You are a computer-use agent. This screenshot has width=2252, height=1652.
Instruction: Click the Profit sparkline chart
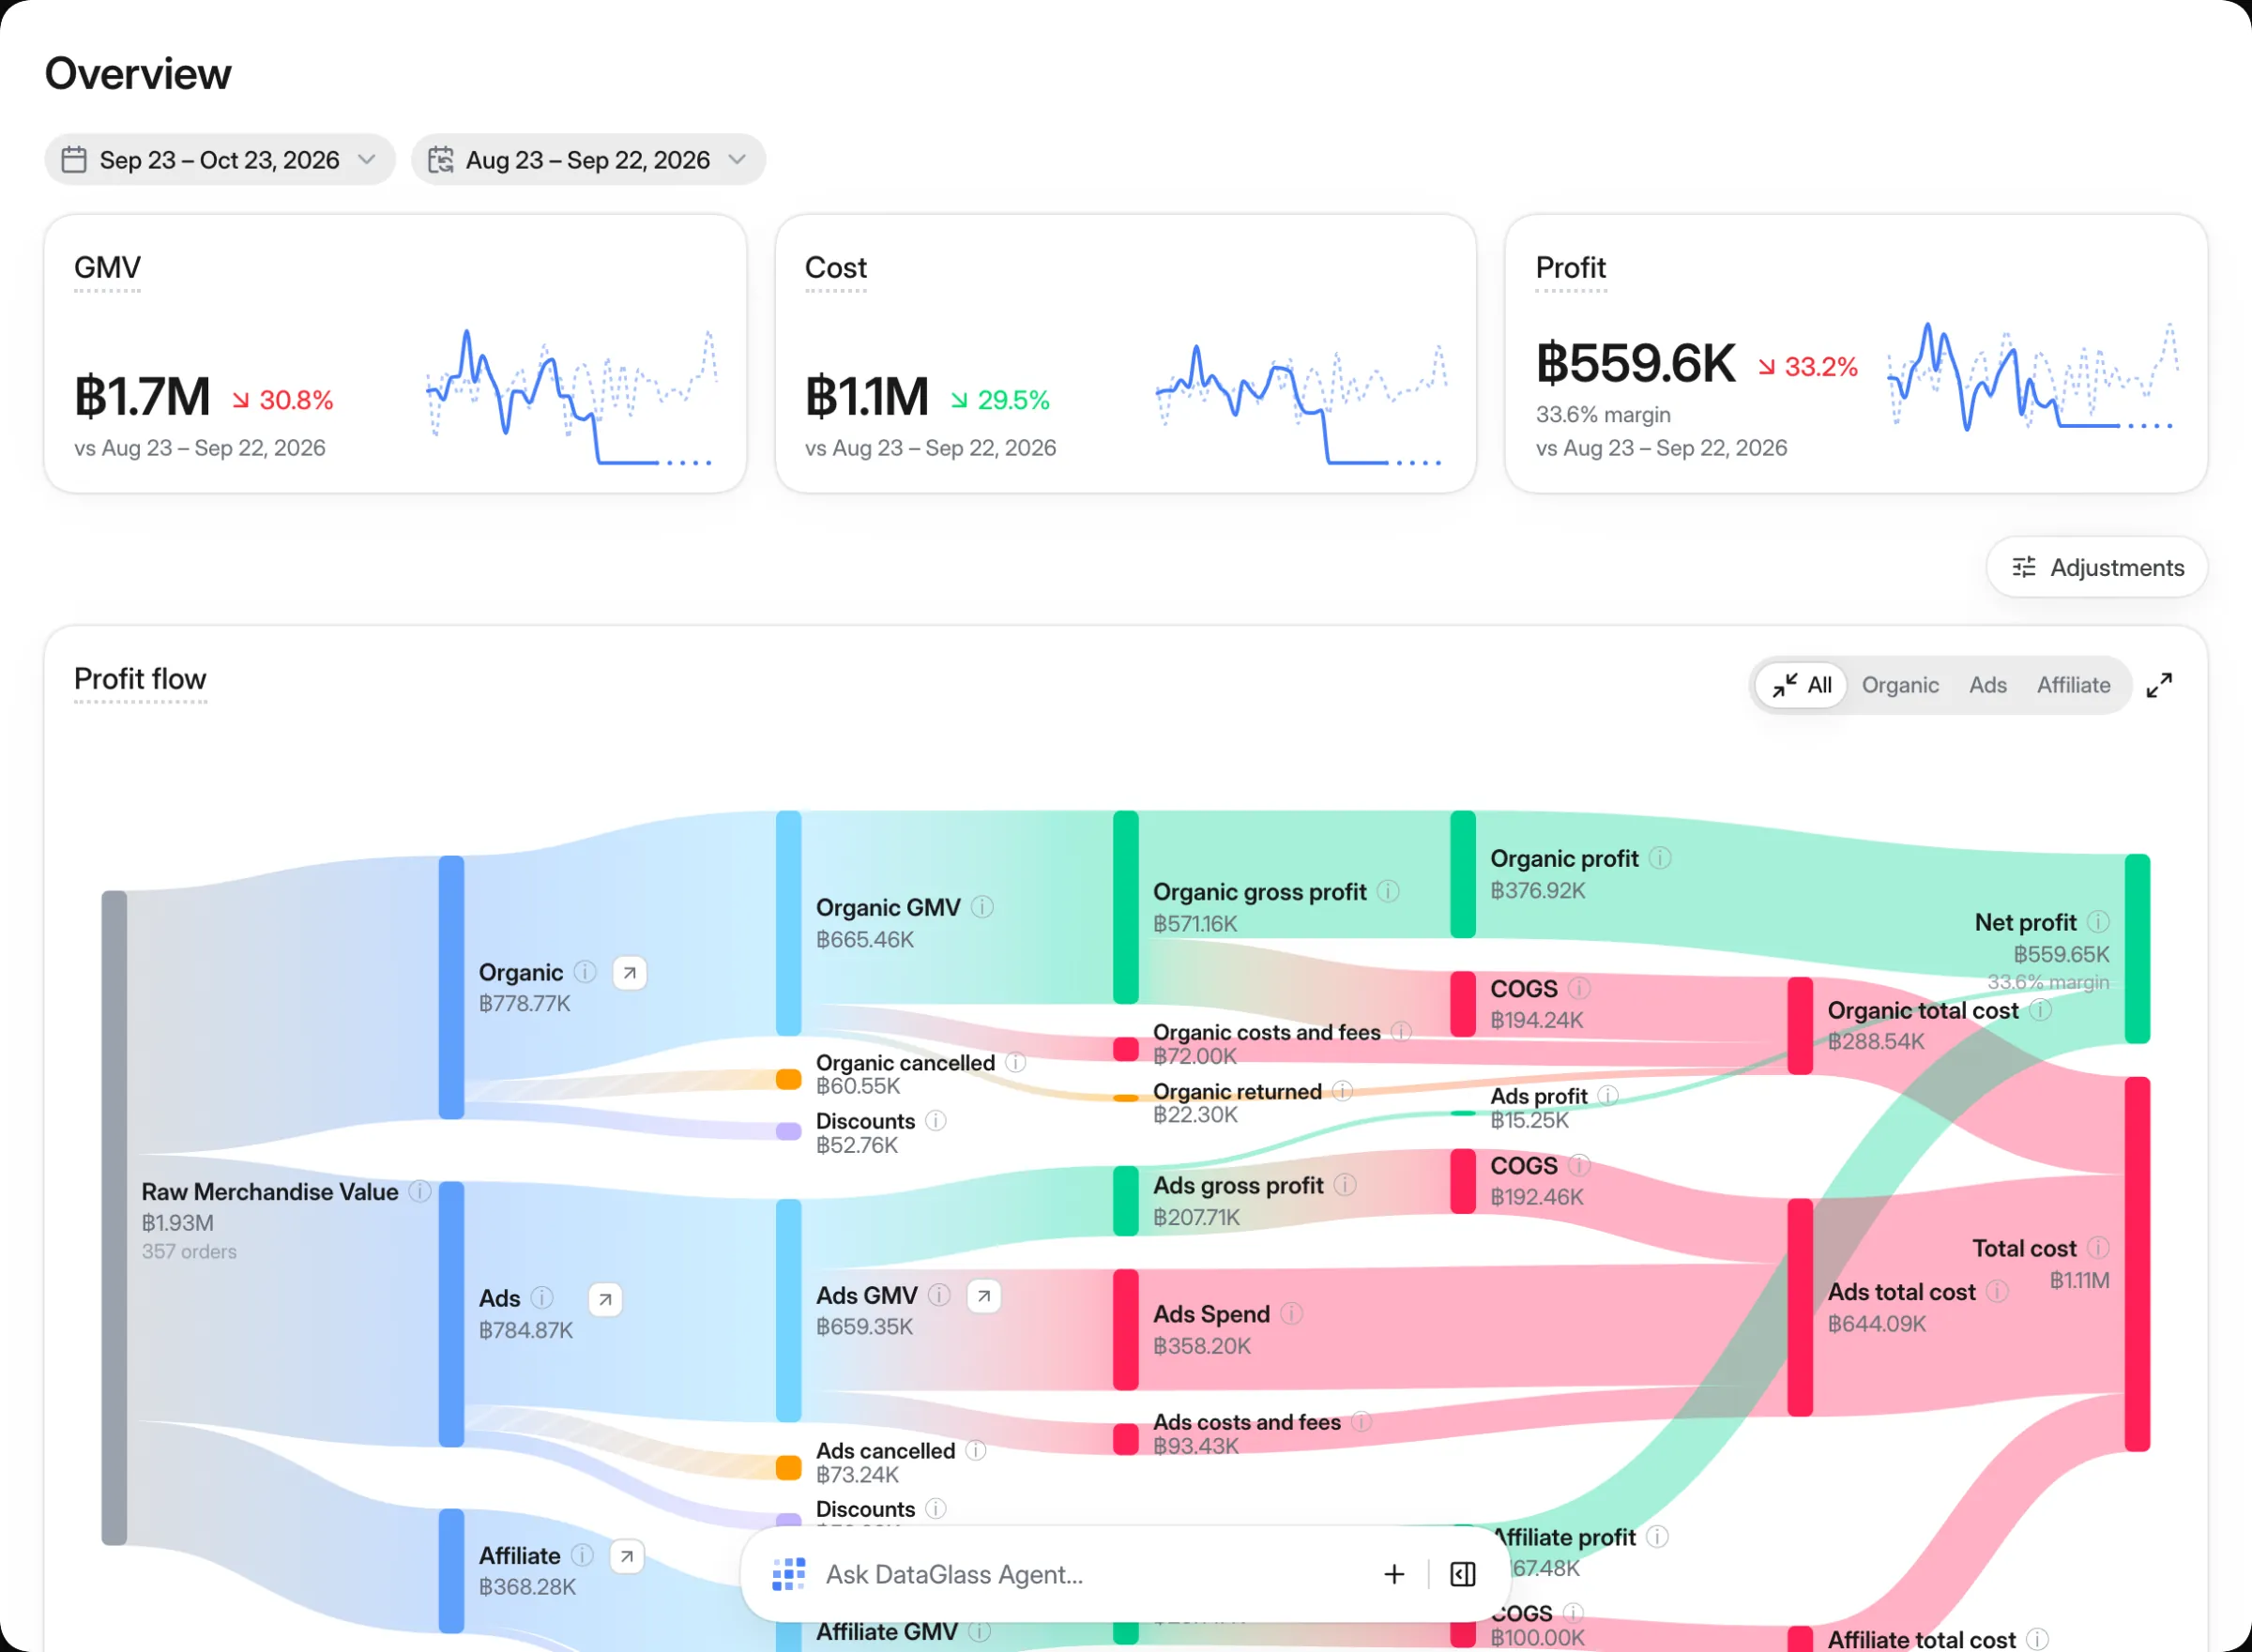(2033, 377)
